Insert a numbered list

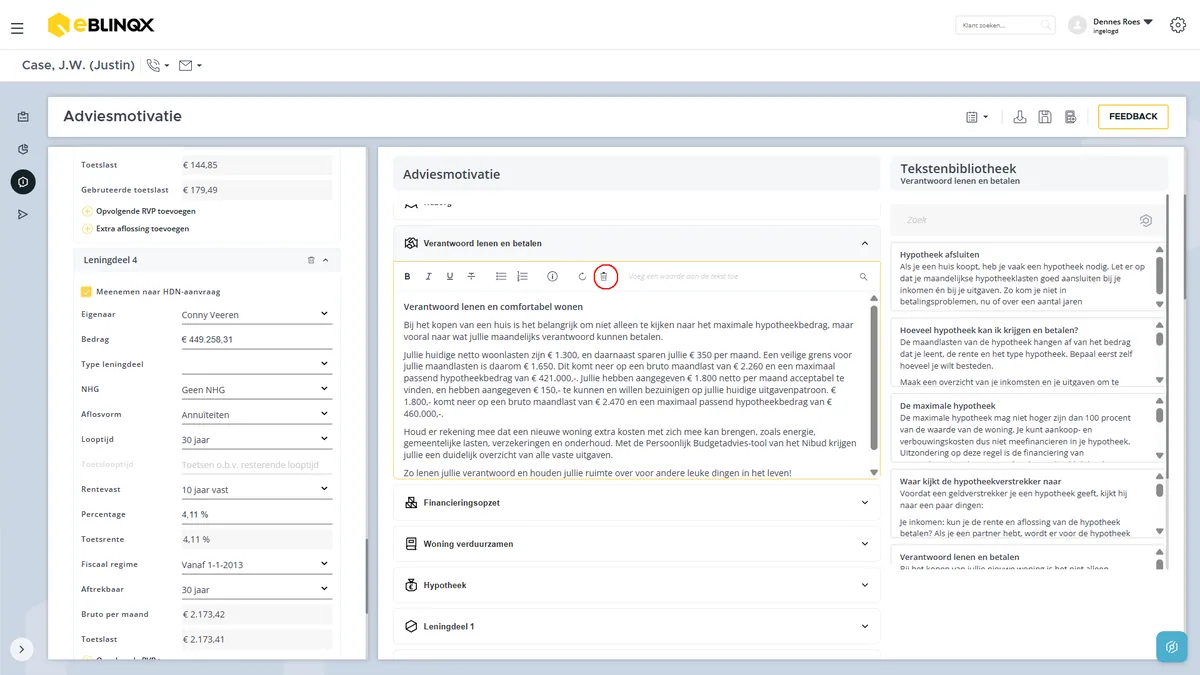(522, 276)
